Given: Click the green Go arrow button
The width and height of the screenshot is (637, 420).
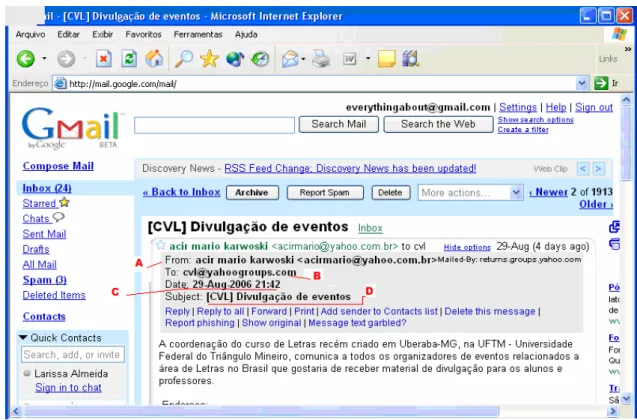Looking at the screenshot, I should coord(601,83).
